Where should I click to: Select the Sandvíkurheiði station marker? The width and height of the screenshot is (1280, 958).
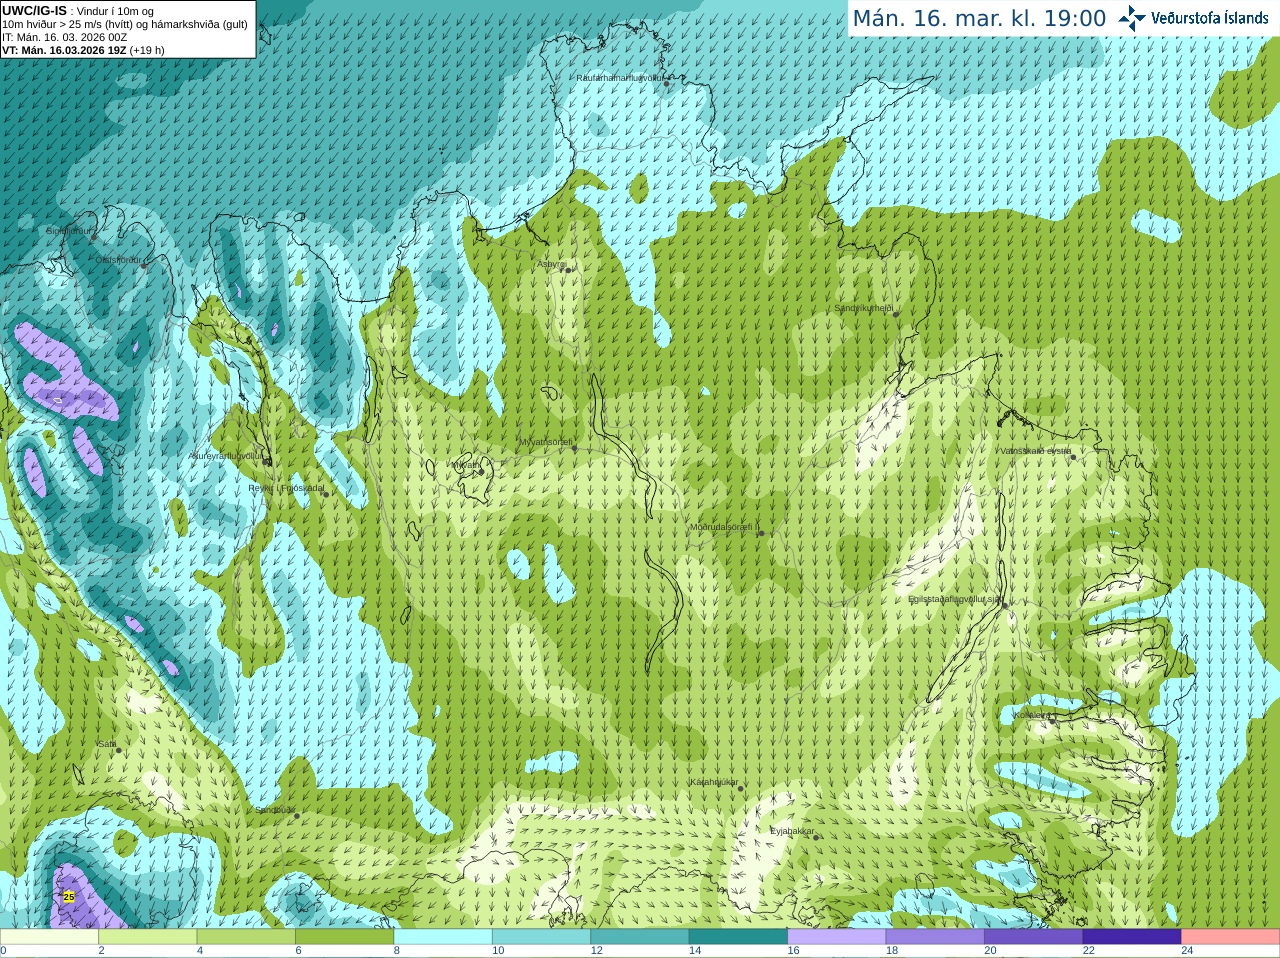click(896, 314)
